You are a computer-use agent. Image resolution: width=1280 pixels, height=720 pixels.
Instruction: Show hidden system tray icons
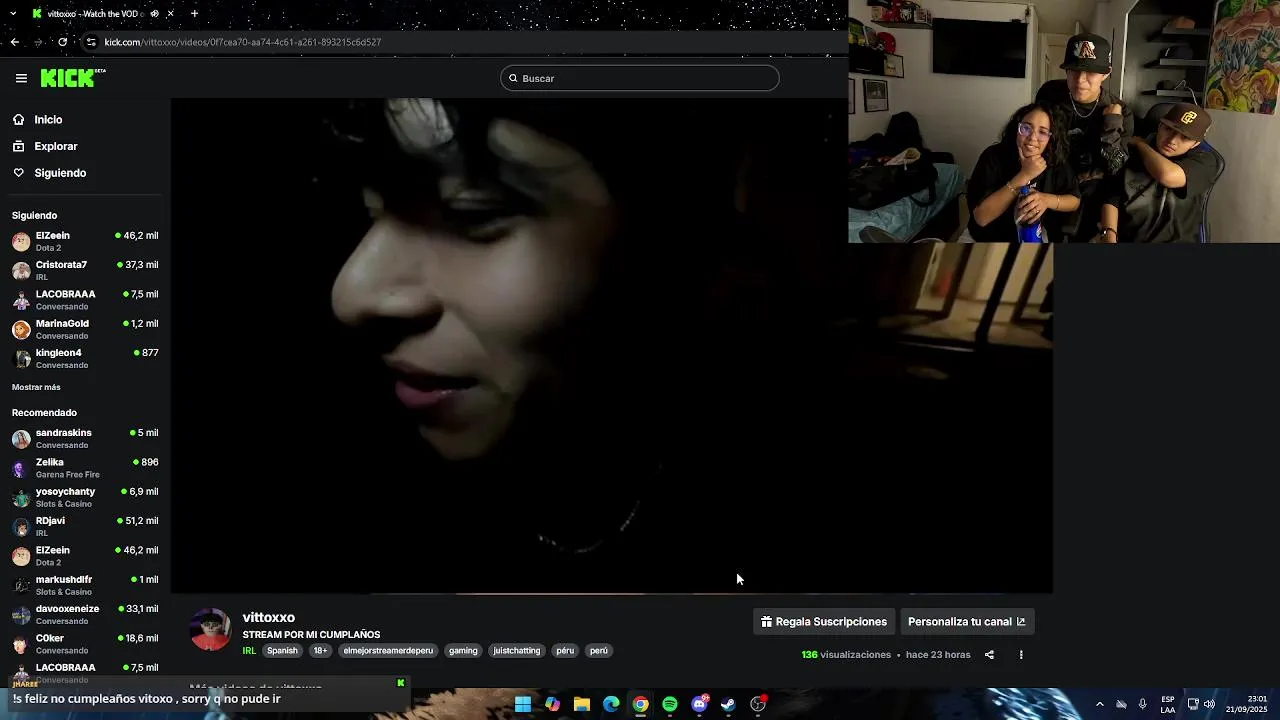point(1099,704)
